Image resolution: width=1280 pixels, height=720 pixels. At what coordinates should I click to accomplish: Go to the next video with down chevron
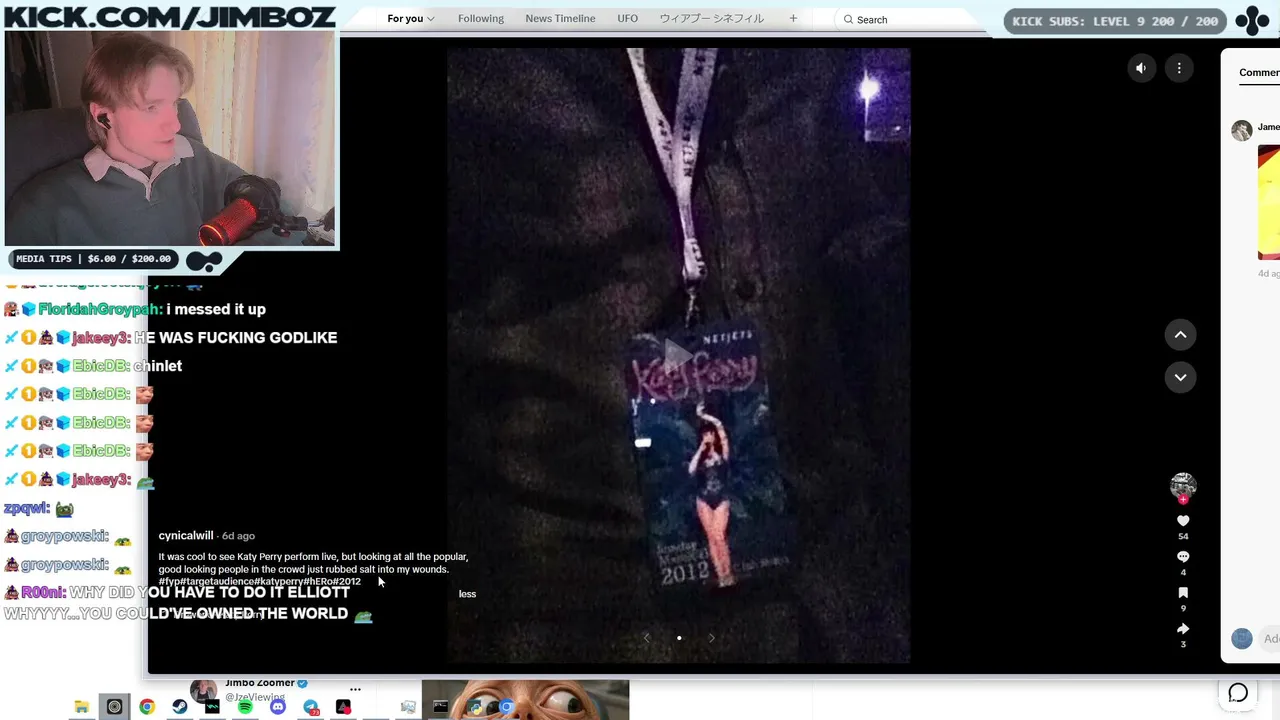coord(1180,377)
